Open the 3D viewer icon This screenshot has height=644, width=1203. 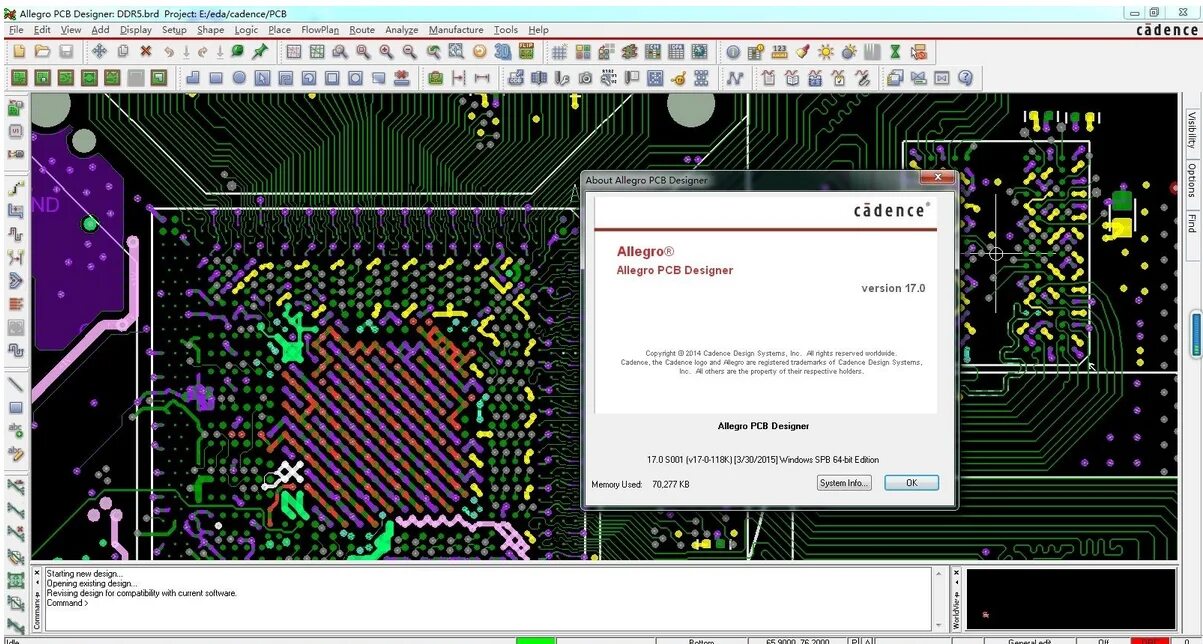503,51
